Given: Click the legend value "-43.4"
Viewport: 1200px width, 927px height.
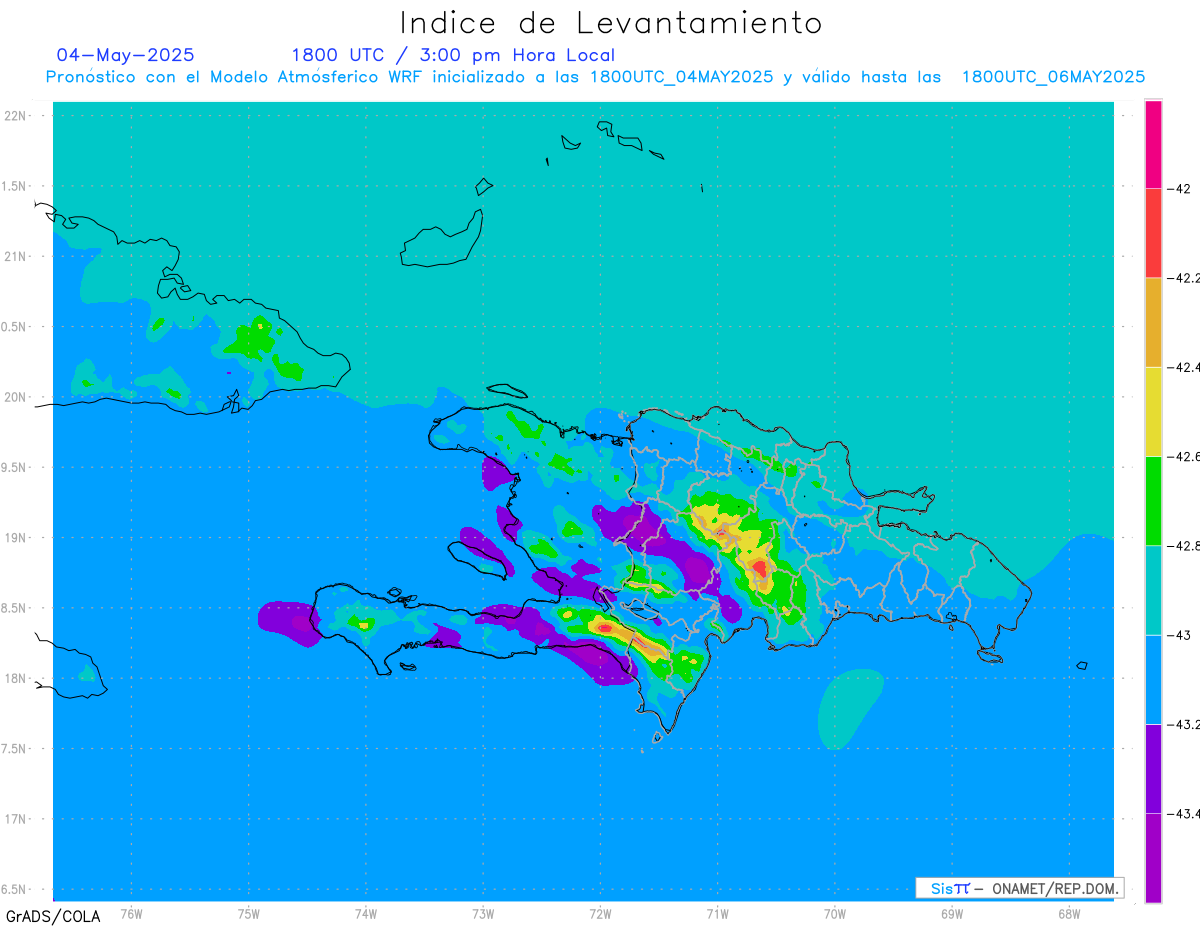Looking at the screenshot, I should click(1184, 813).
